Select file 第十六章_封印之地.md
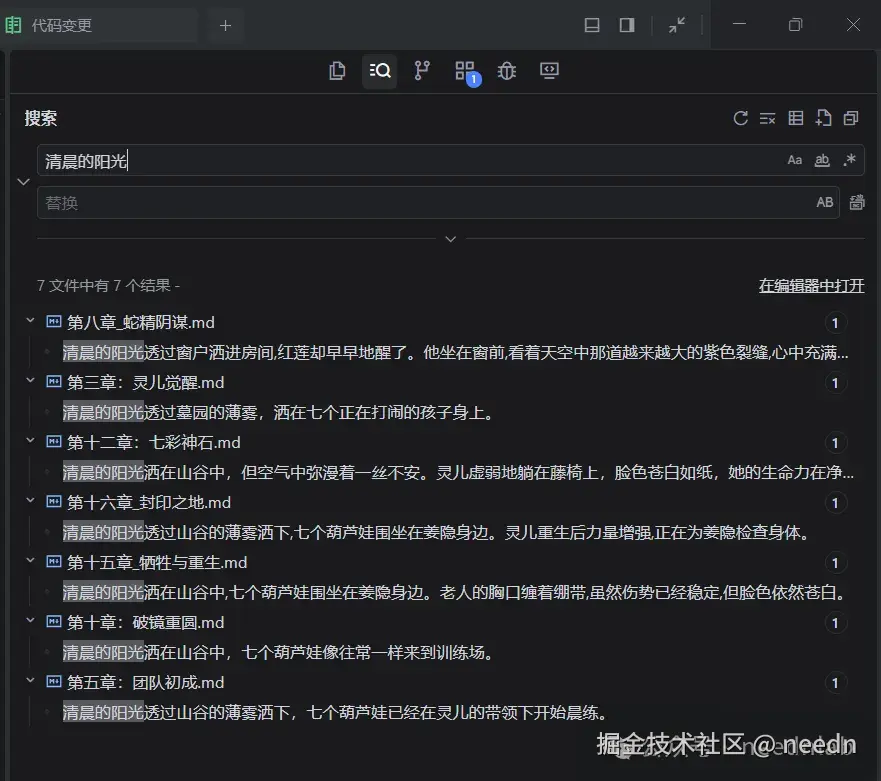Screen dimensions: 881x781 (x=149, y=502)
